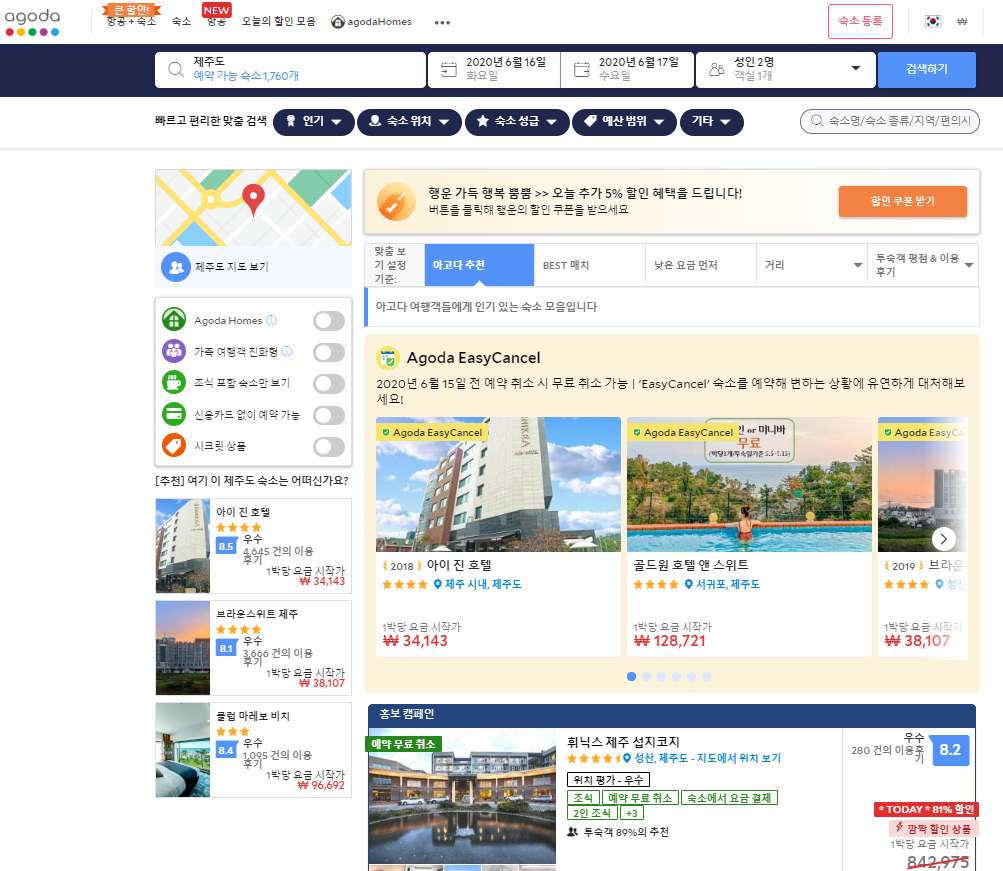Screen dimensions: 1003x871
Task: Expand the 숙소 성급 filter dropdown
Action: pos(517,122)
